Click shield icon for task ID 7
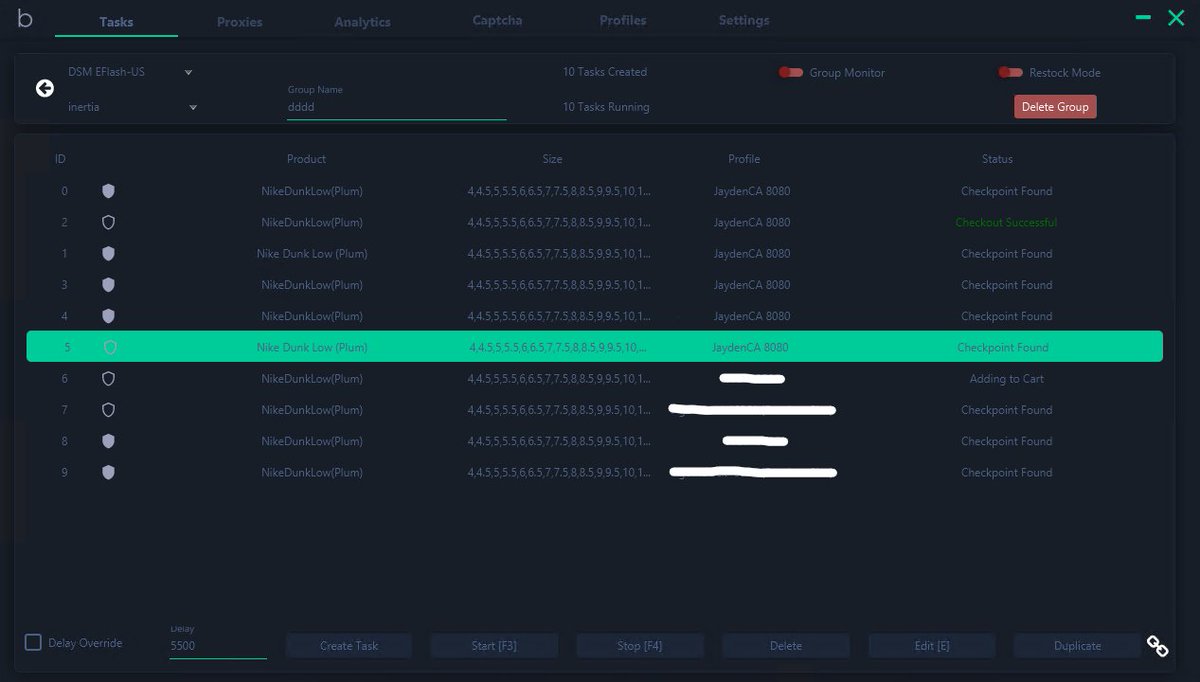The image size is (1200, 682). tap(109, 410)
